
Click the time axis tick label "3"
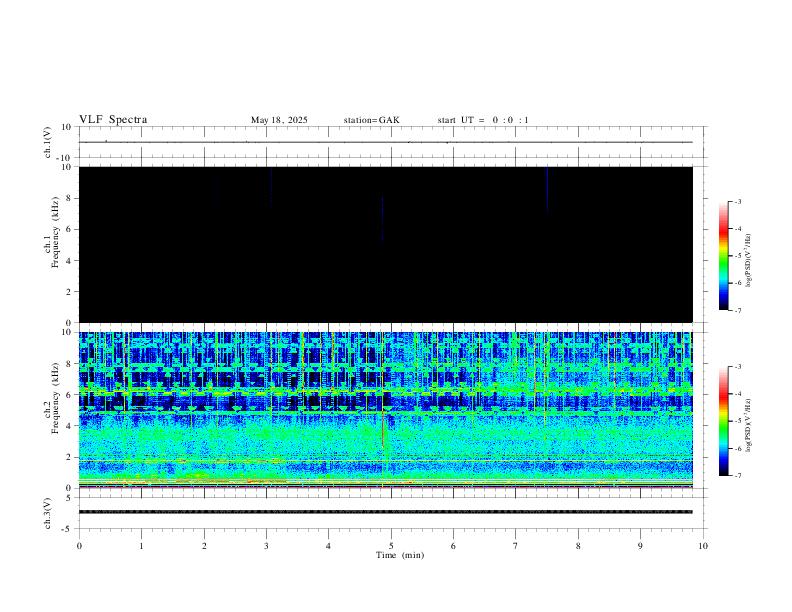266,546
